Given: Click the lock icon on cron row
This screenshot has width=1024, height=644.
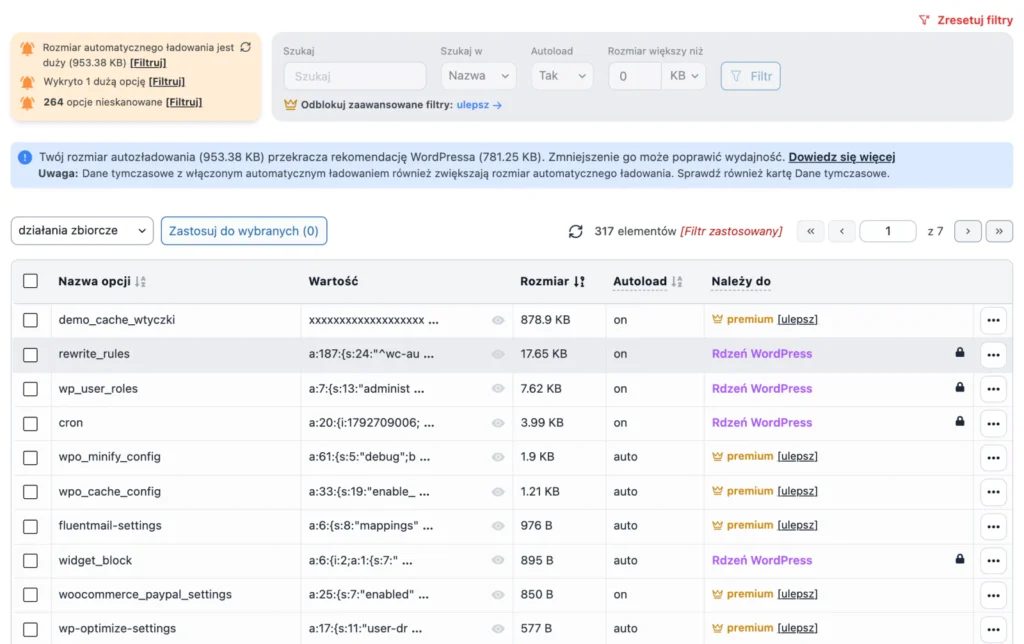Looking at the screenshot, I should tap(959, 421).
